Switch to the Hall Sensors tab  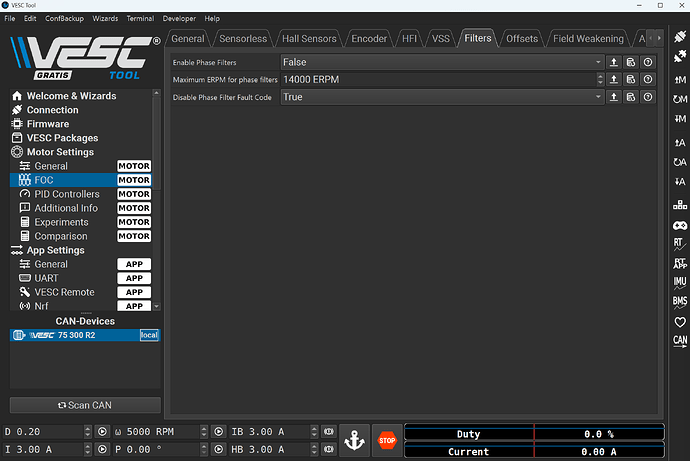[x=310, y=39]
